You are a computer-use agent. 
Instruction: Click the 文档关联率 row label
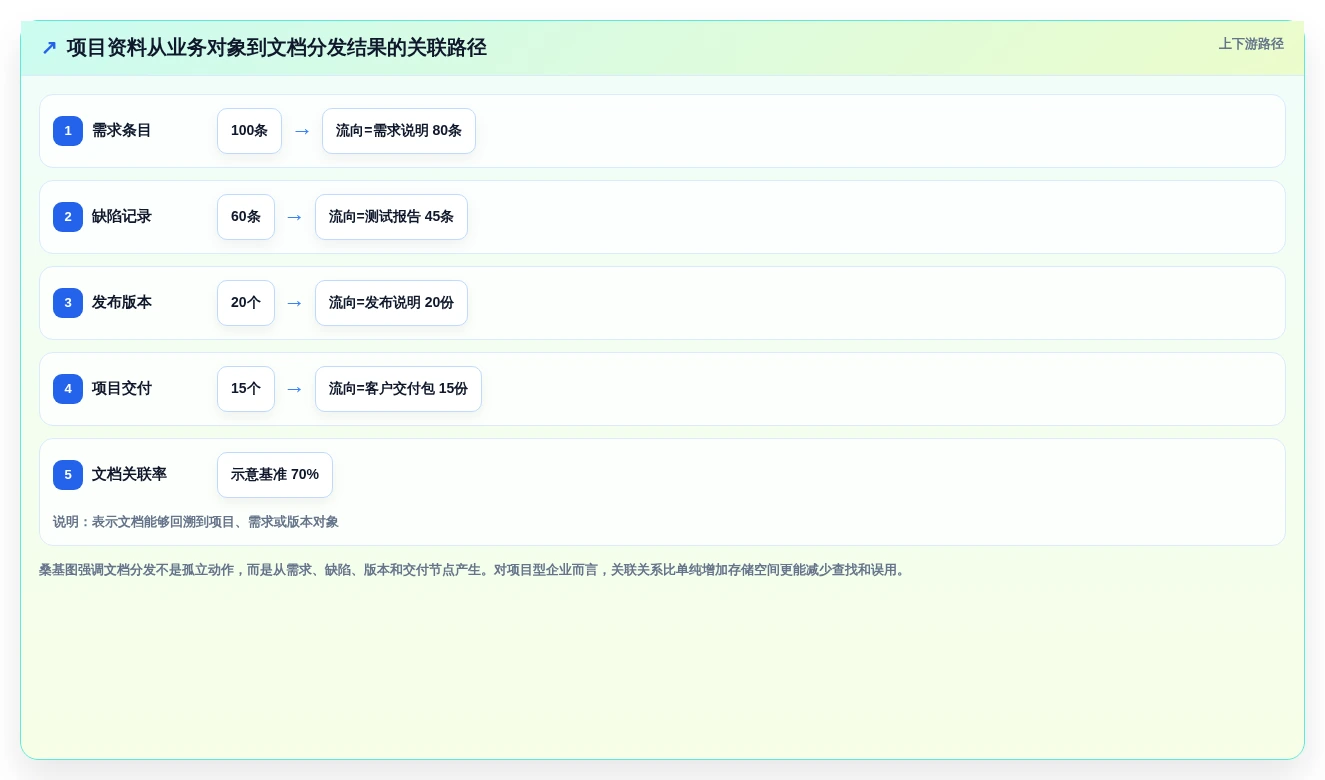130,475
